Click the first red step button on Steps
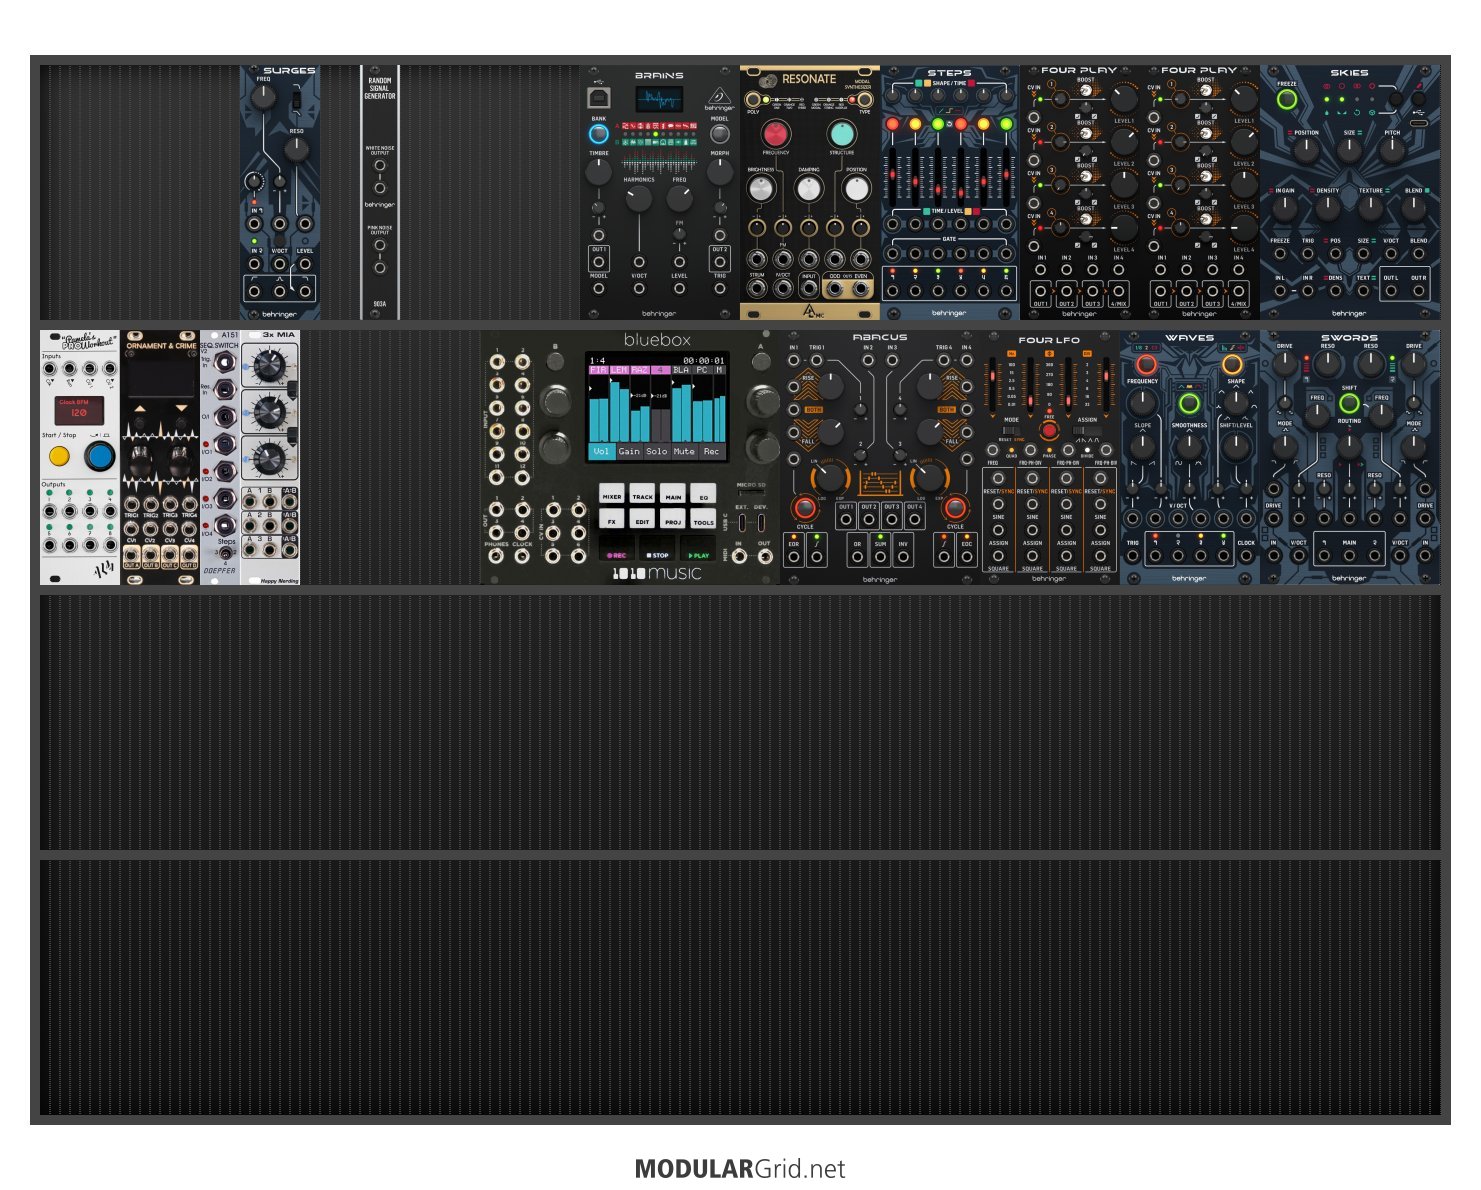Viewport: 1481px width, 1190px height. pos(893,125)
